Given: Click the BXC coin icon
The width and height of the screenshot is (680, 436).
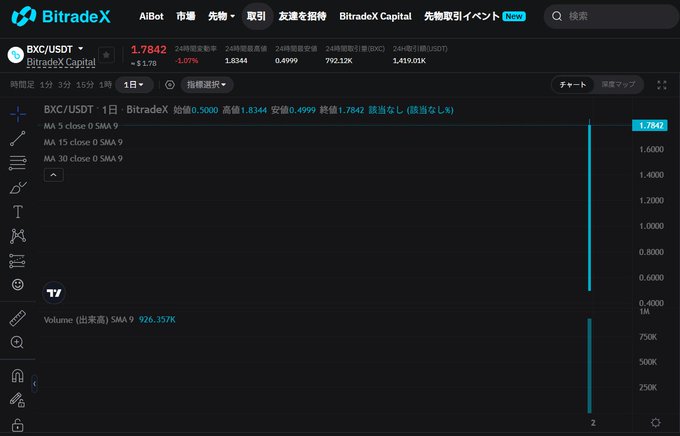Looking at the screenshot, I should tap(16, 55).
